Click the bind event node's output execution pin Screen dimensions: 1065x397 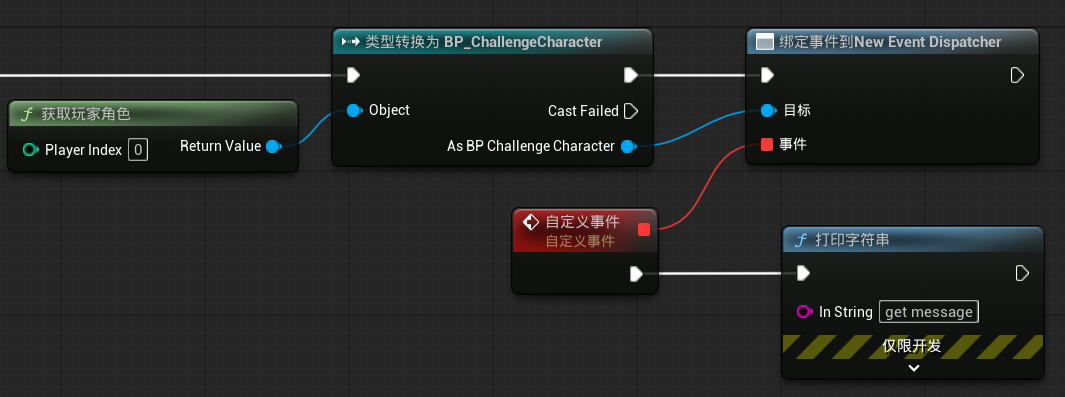1017,75
